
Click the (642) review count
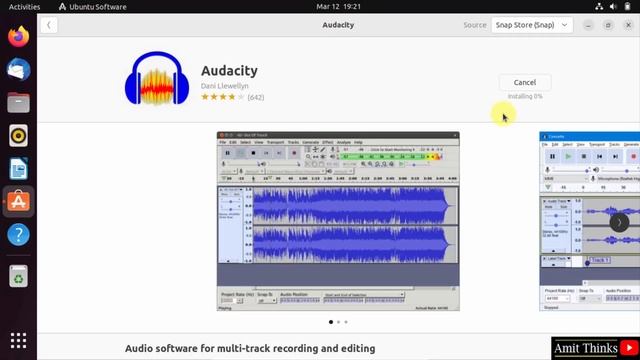tap(256, 97)
